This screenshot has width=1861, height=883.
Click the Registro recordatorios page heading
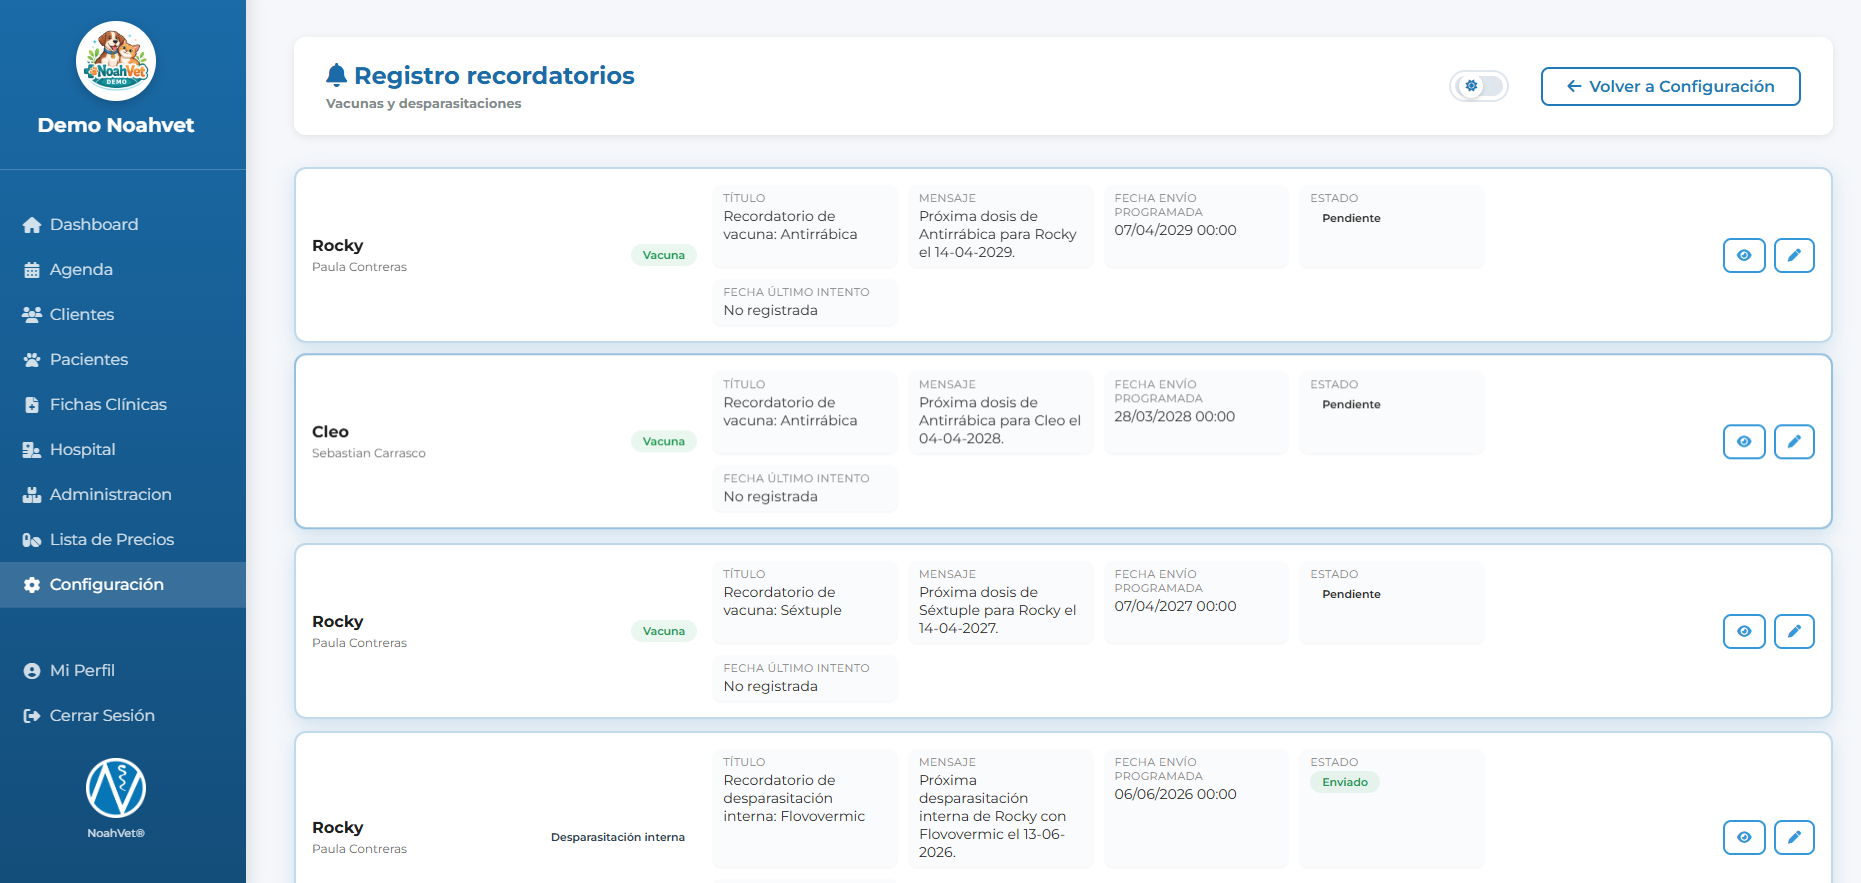coord(494,75)
